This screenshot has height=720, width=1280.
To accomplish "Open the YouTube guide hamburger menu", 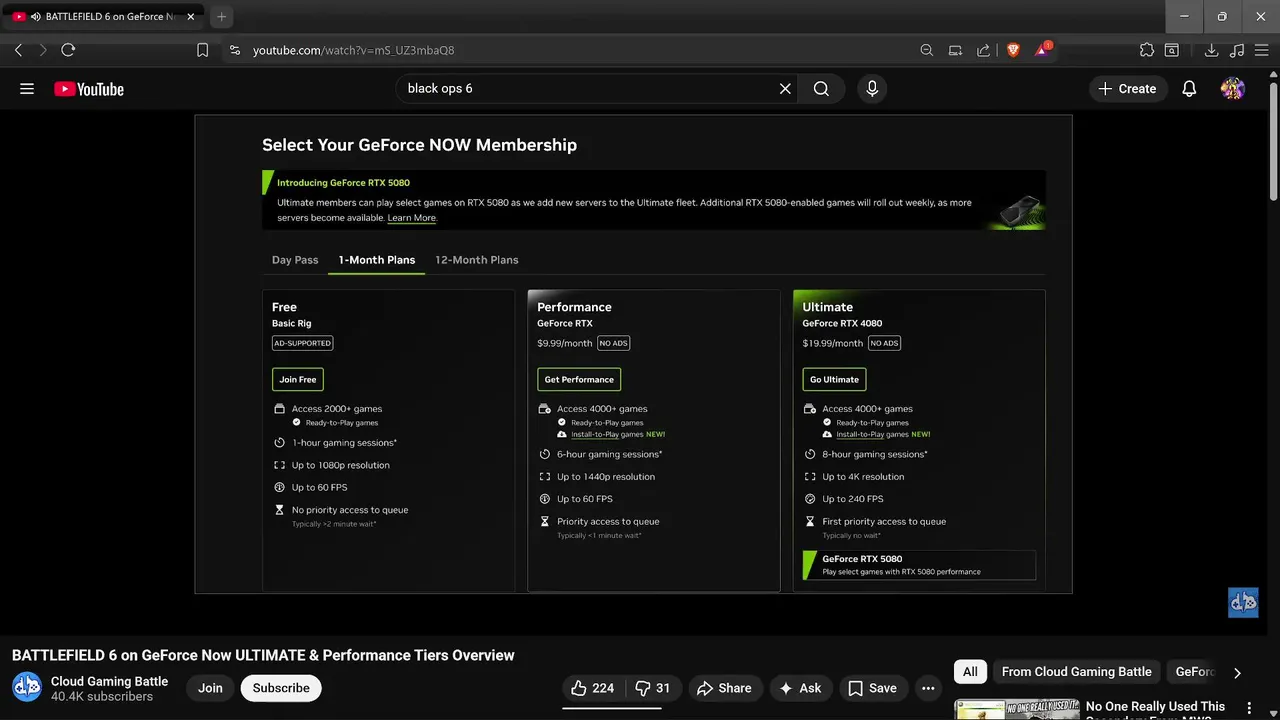I will pos(27,89).
